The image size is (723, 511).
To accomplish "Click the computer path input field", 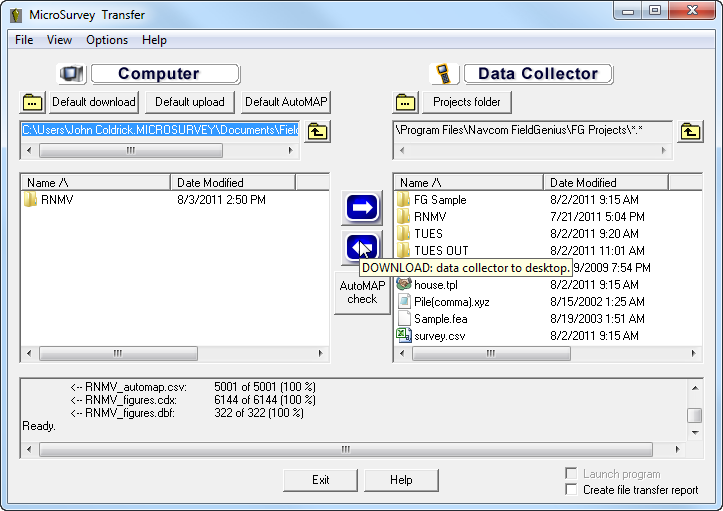I will [160, 131].
